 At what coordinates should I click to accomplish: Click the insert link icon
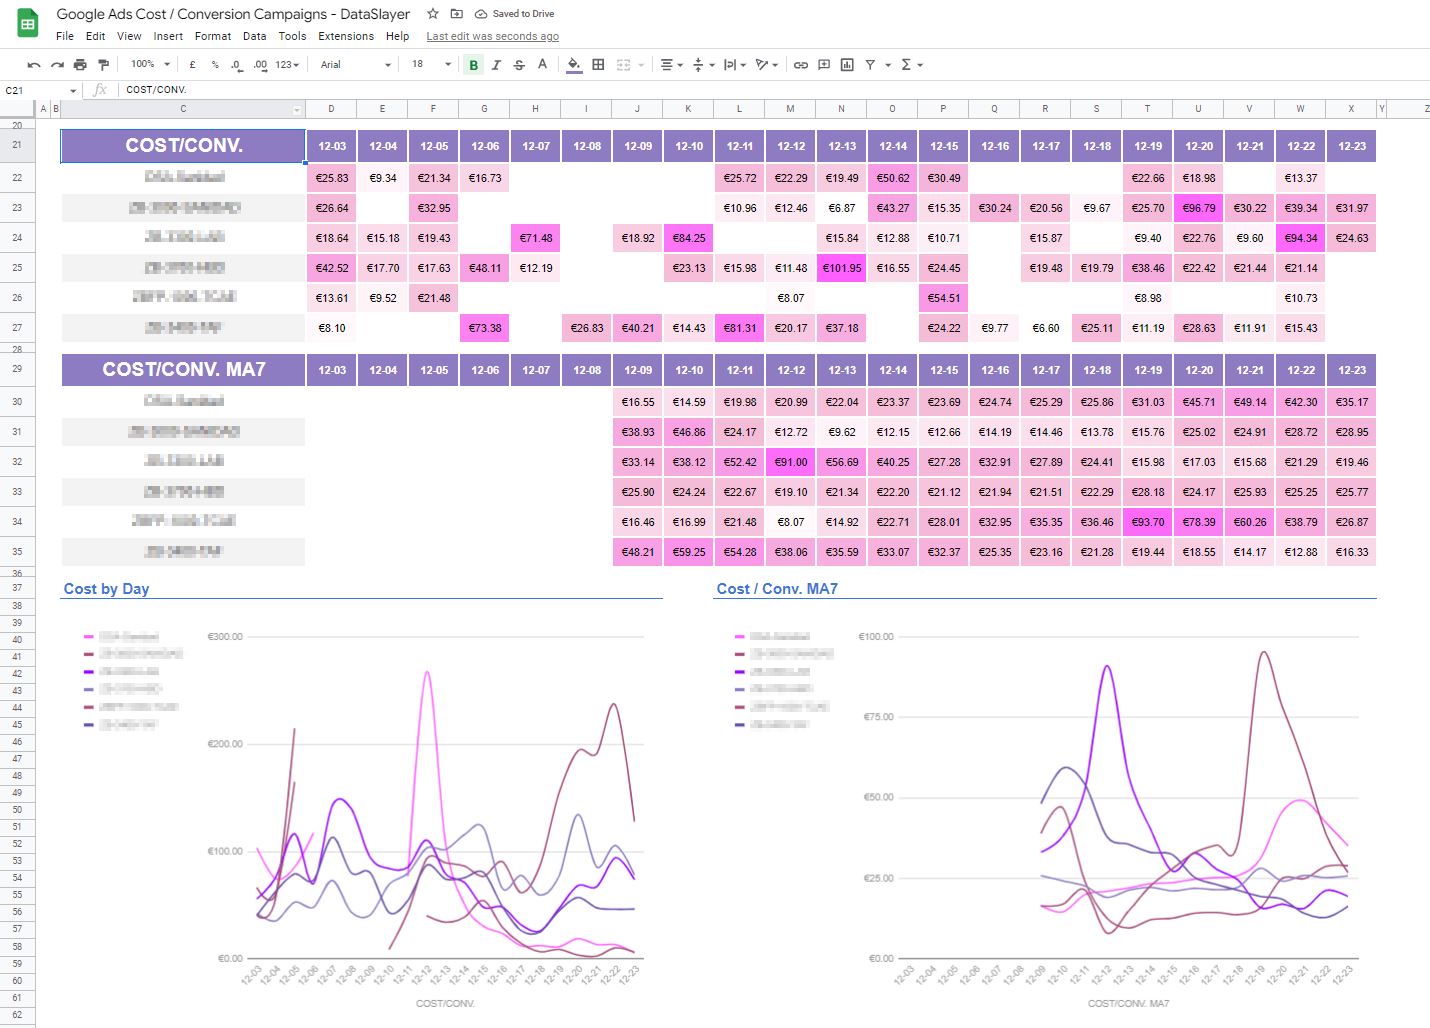[801, 65]
